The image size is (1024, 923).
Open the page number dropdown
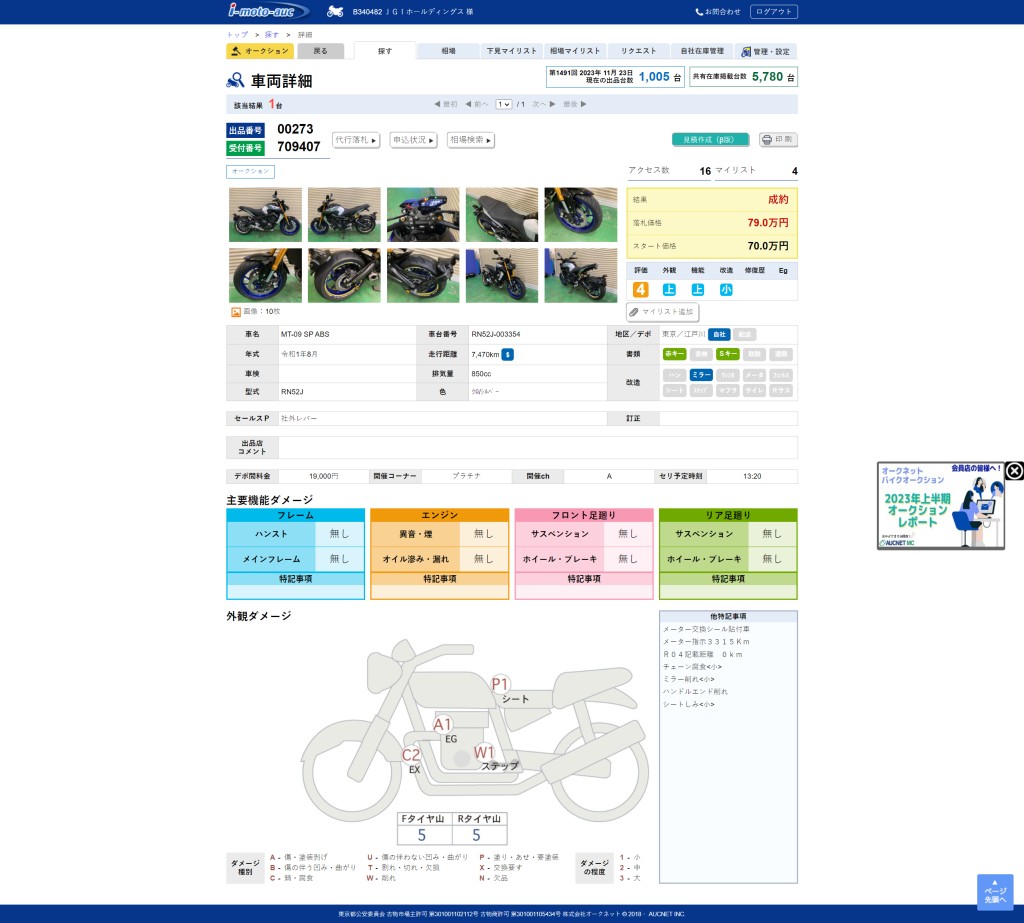[503, 104]
